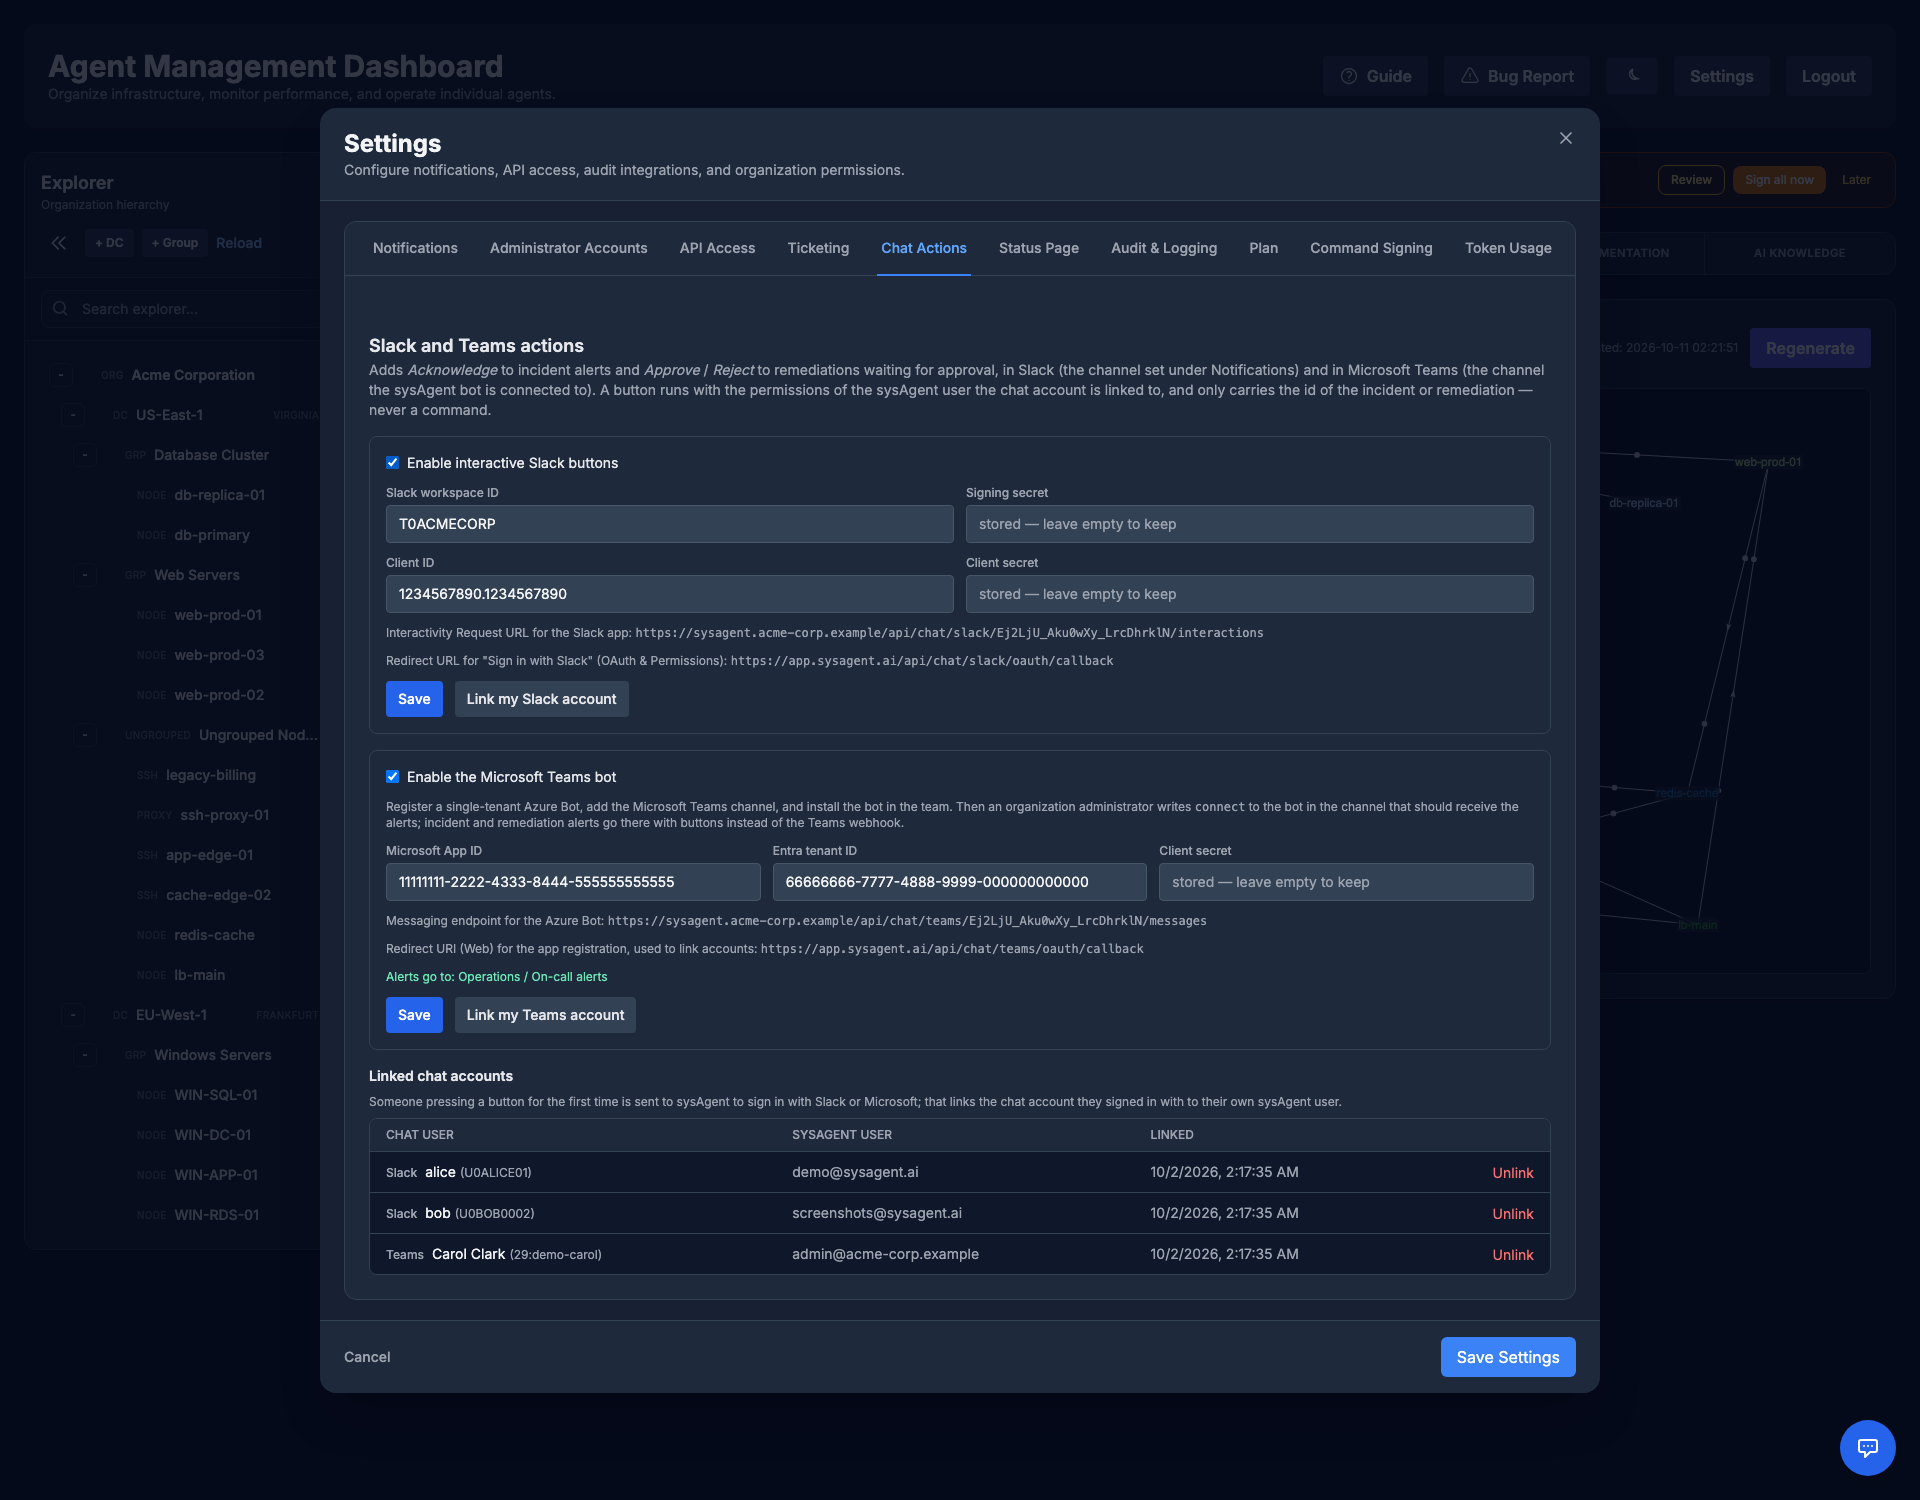The height and width of the screenshot is (1500, 1920).
Task: Go to the Status Page tab
Action: point(1039,248)
